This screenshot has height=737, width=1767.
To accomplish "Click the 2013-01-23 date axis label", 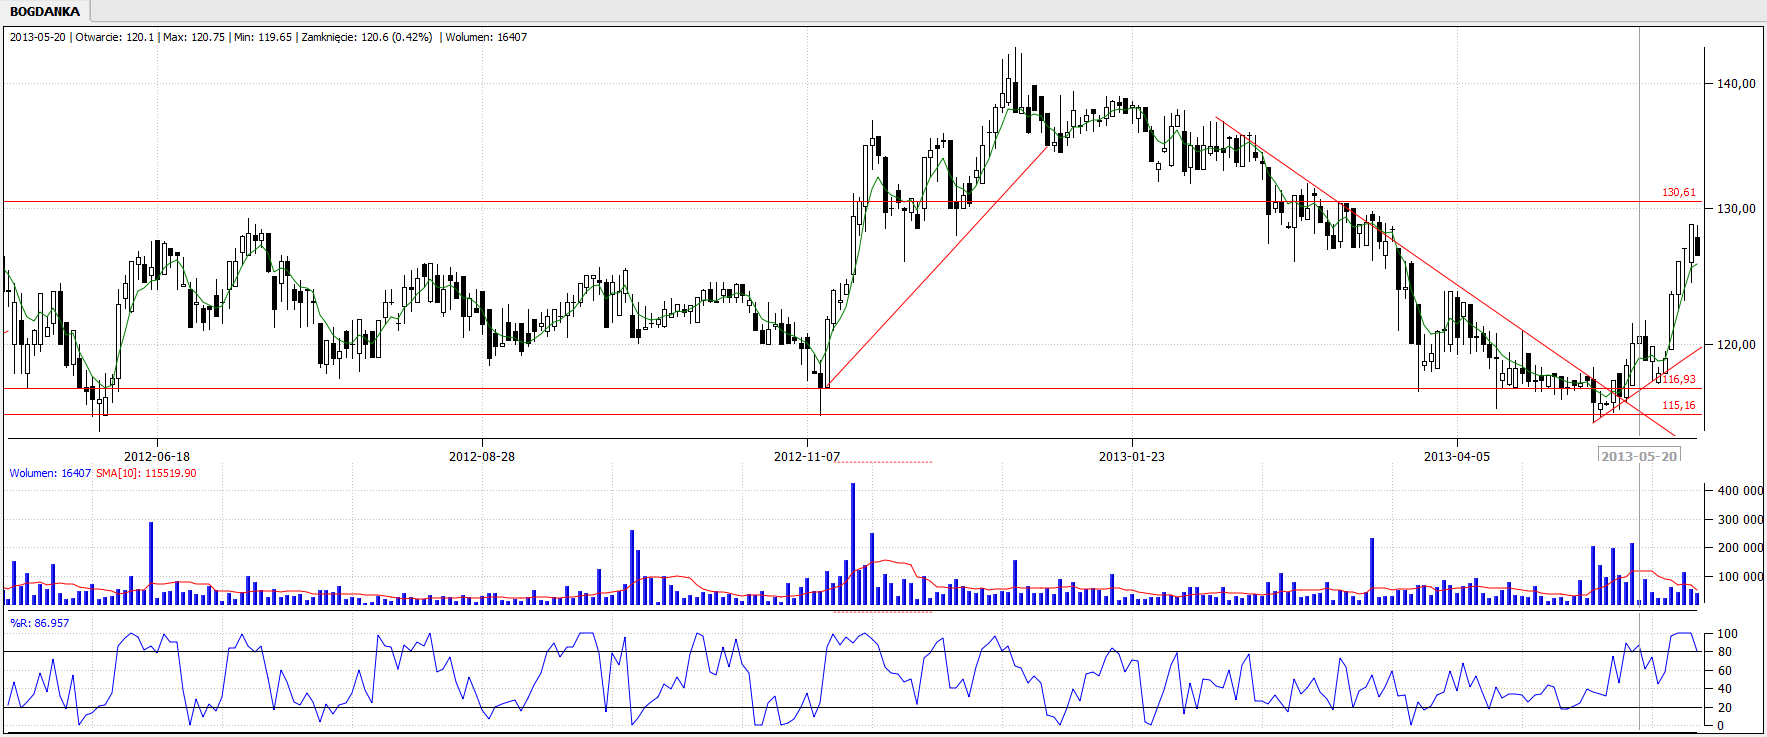I will pyautogui.click(x=1132, y=456).
